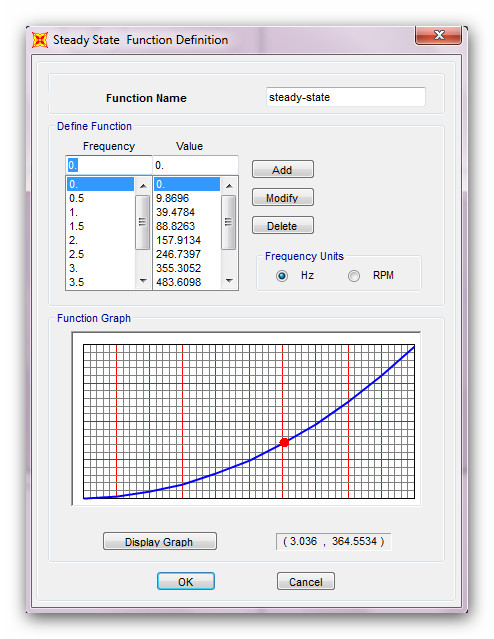Select the Hz frequency unit

(x=282, y=276)
